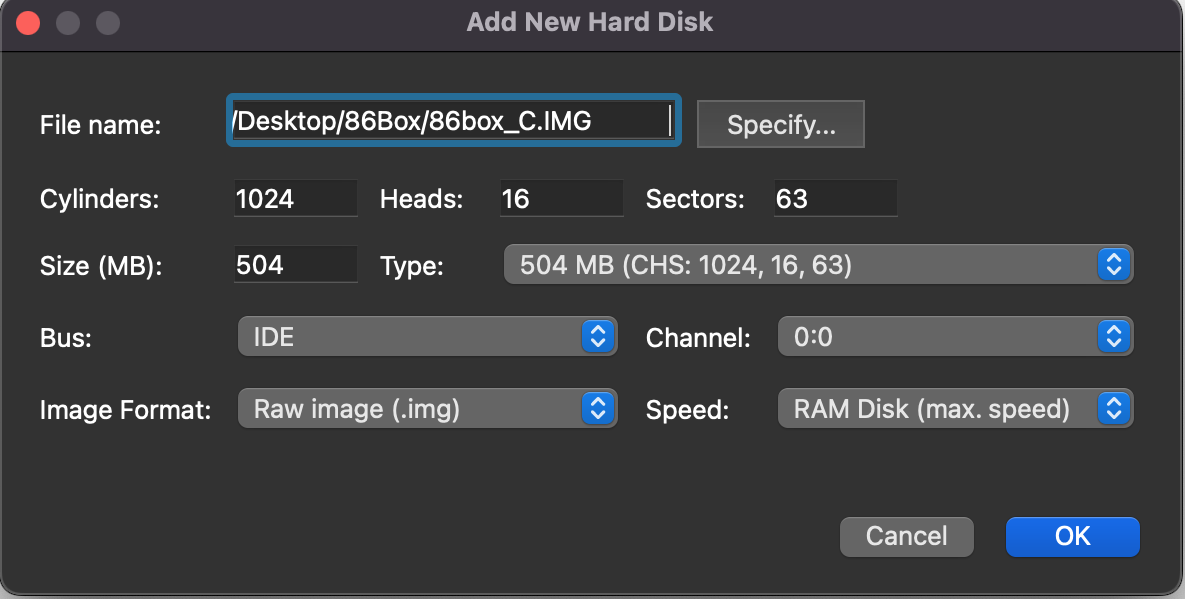1185x599 pixels.
Task: Open the Type dropdown showing 504 MB
Action: (800, 265)
